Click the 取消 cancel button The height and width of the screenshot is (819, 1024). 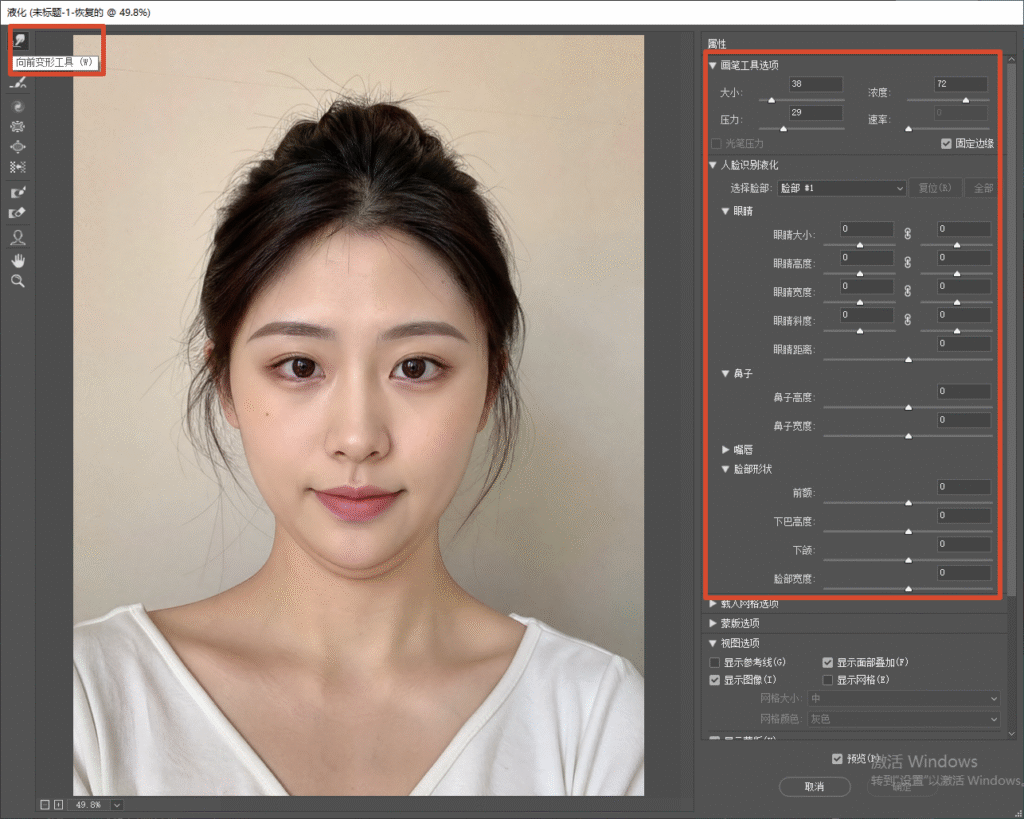[814, 786]
